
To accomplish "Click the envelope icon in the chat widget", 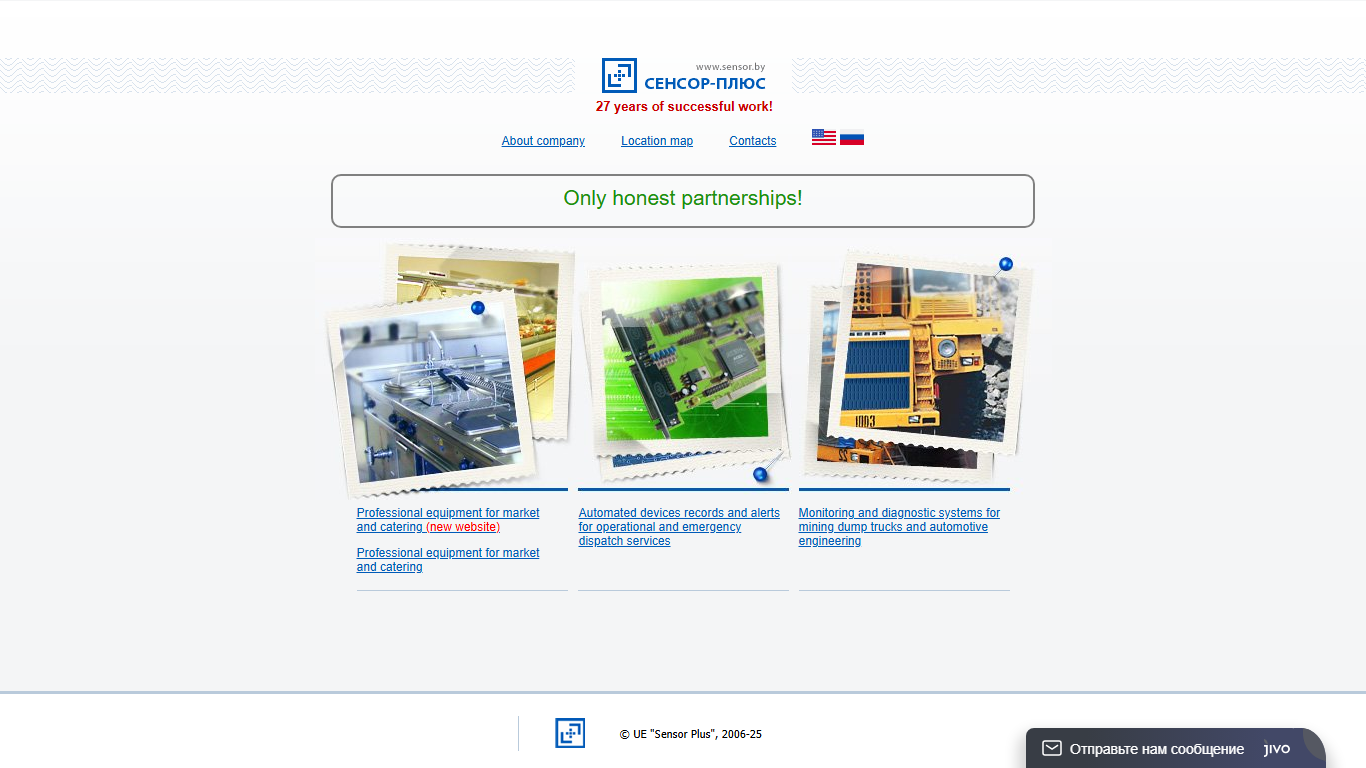I will pos(1051,748).
